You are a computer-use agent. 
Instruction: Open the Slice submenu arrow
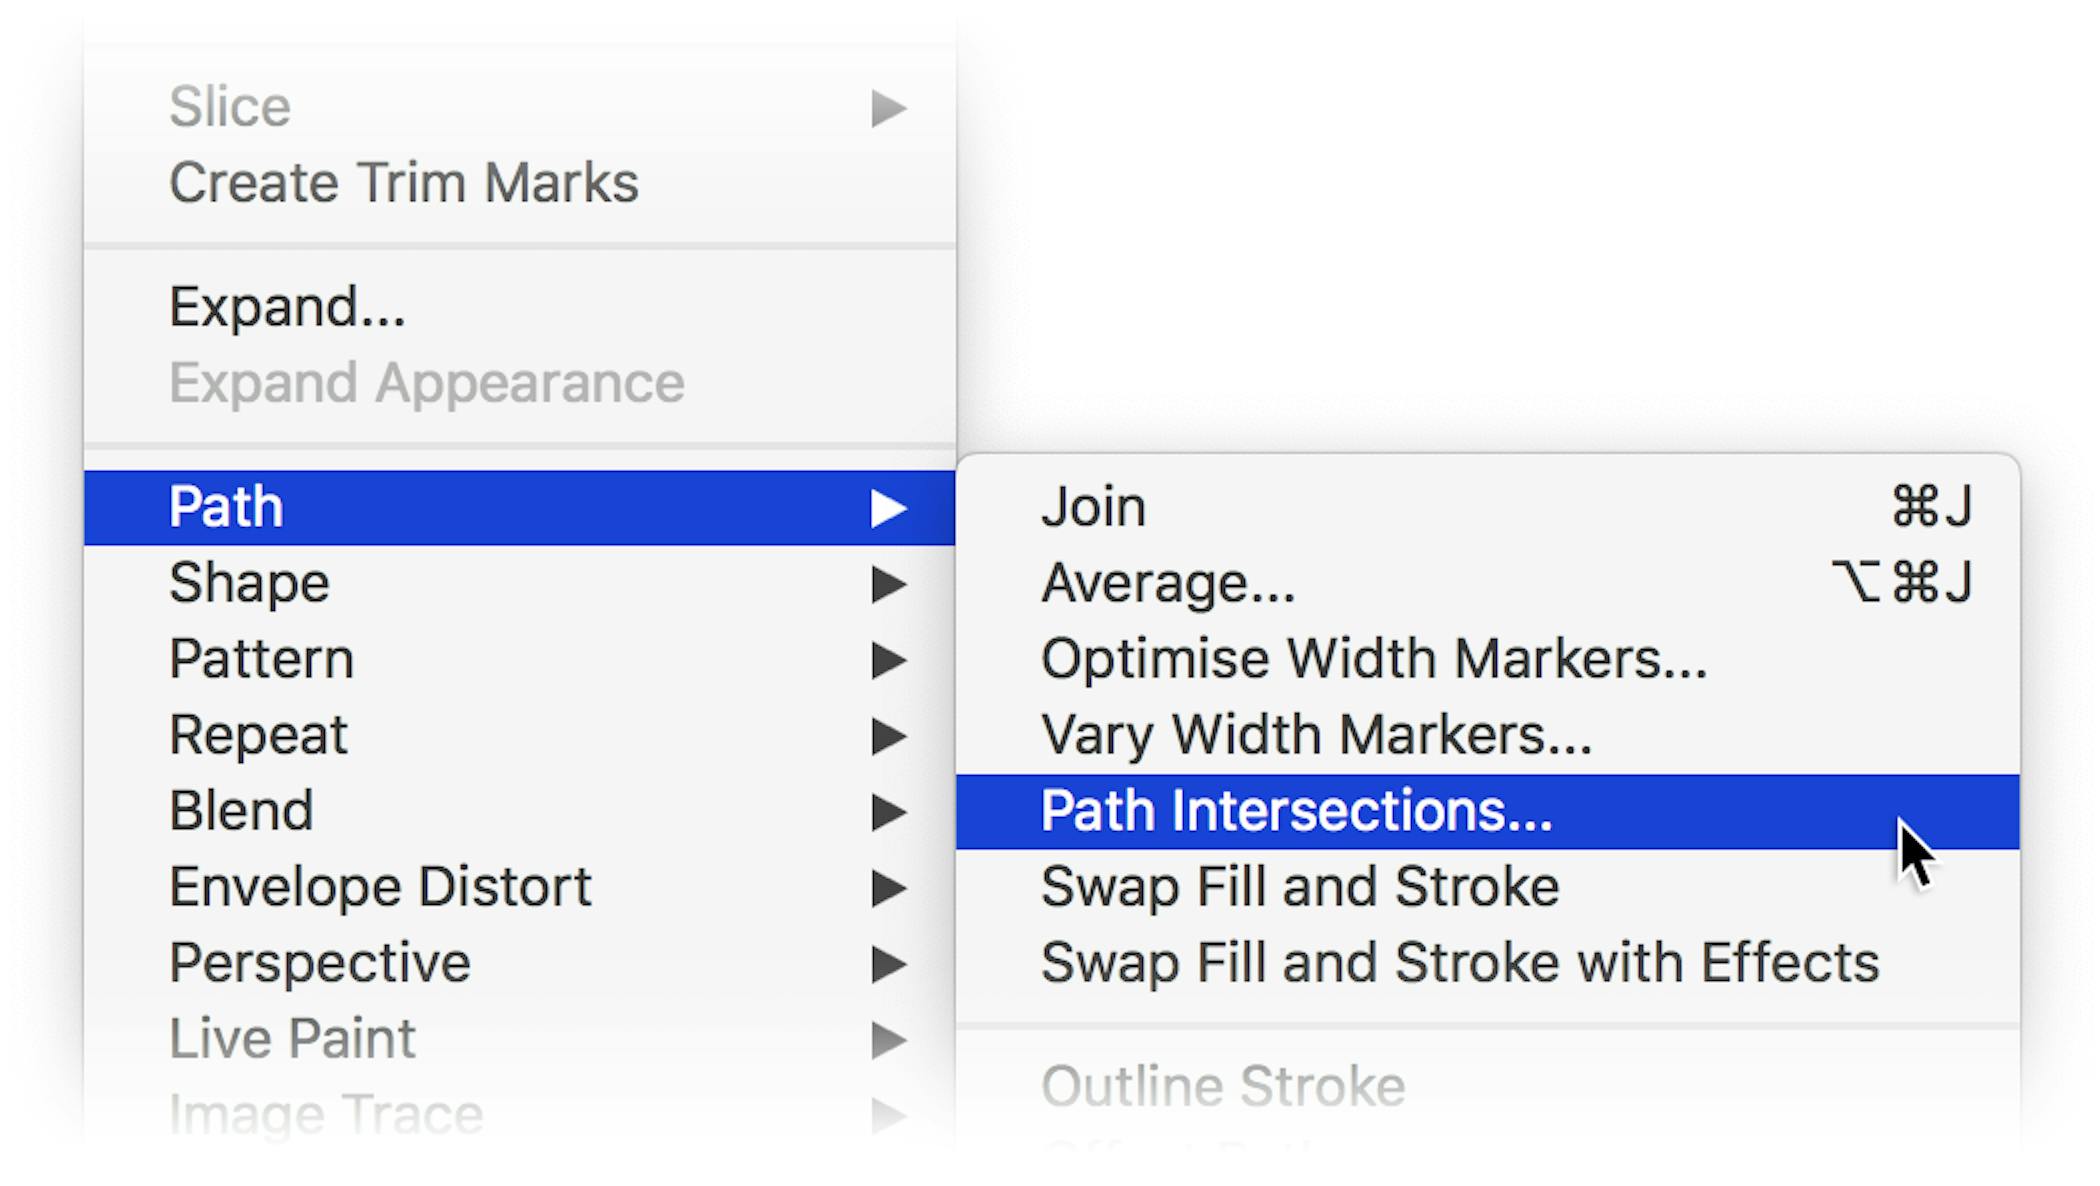coord(889,107)
